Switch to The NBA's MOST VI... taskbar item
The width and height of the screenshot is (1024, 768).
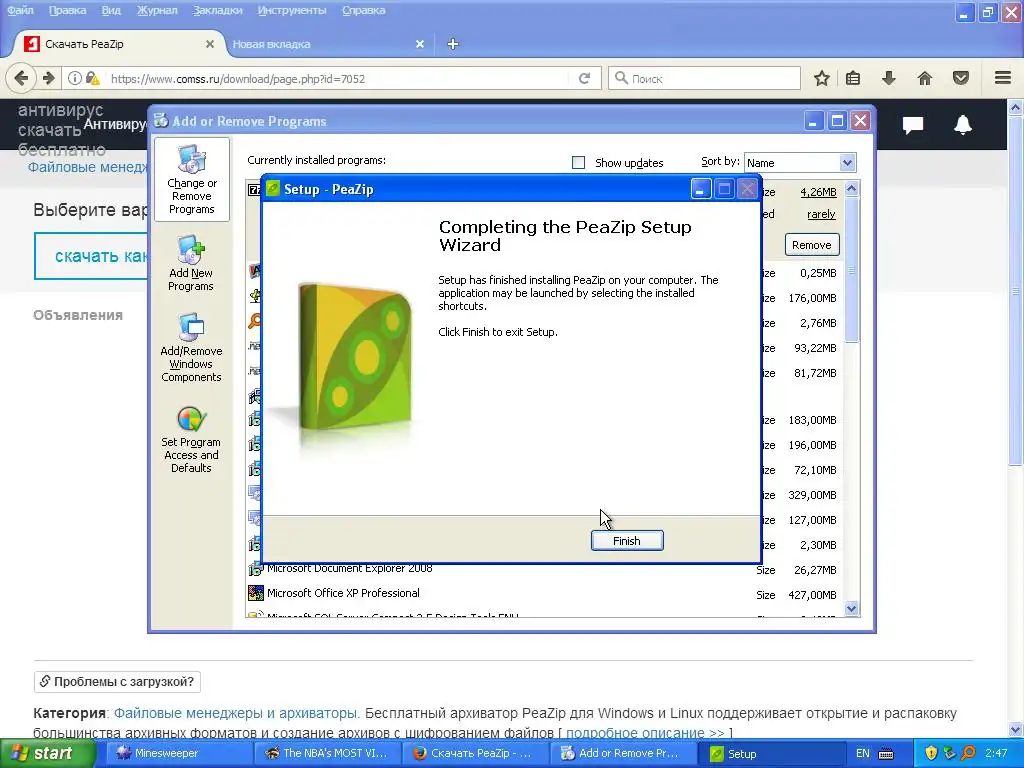[x=325, y=754]
